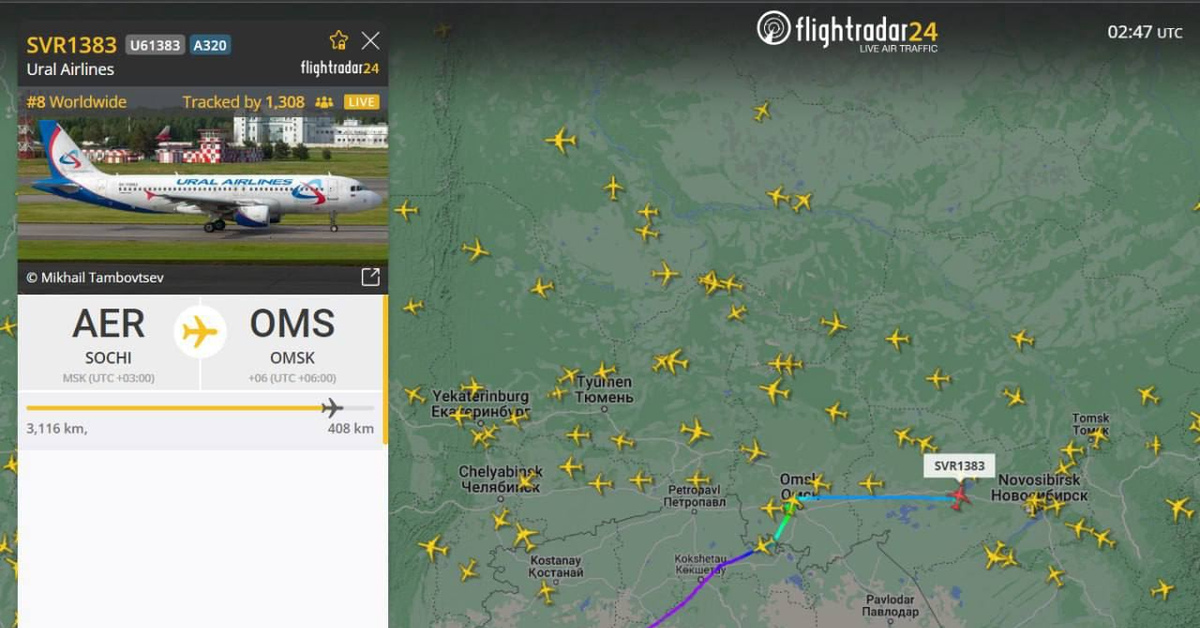The width and height of the screenshot is (1200, 628).
Task: Select the SVR1383 map label
Action: point(959,466)
